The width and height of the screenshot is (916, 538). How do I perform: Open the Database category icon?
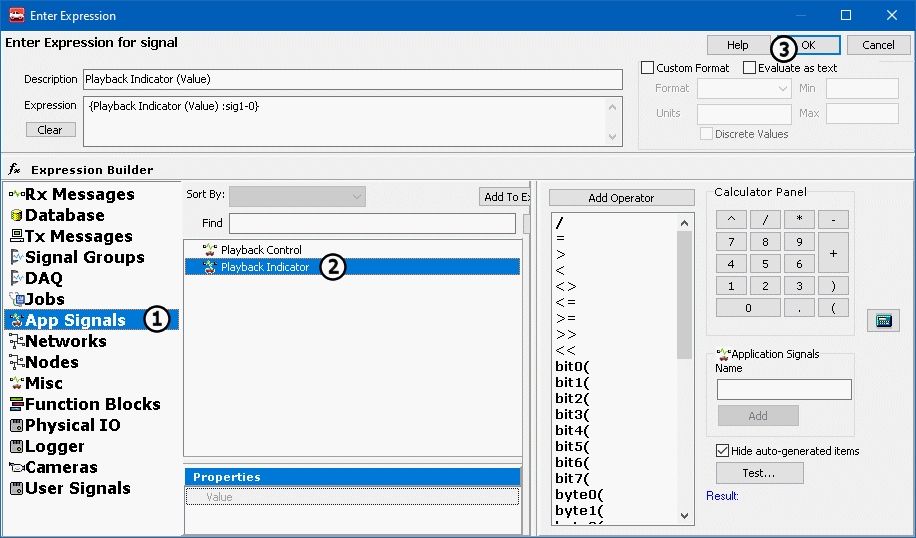[x=16, y=215]
